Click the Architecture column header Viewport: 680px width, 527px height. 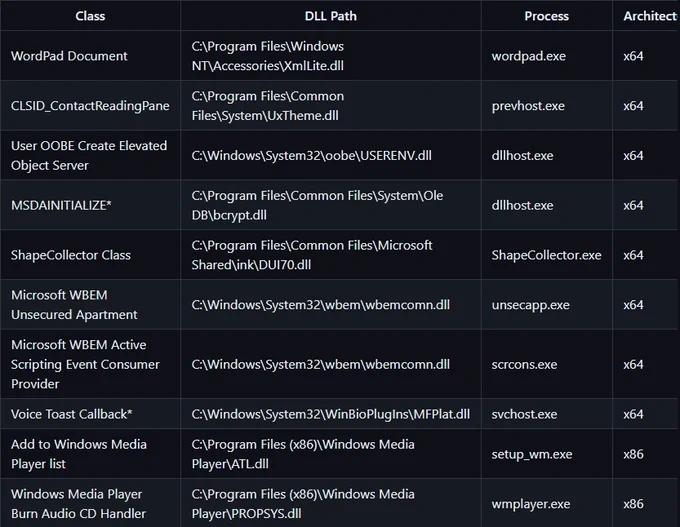pos(646,16)
